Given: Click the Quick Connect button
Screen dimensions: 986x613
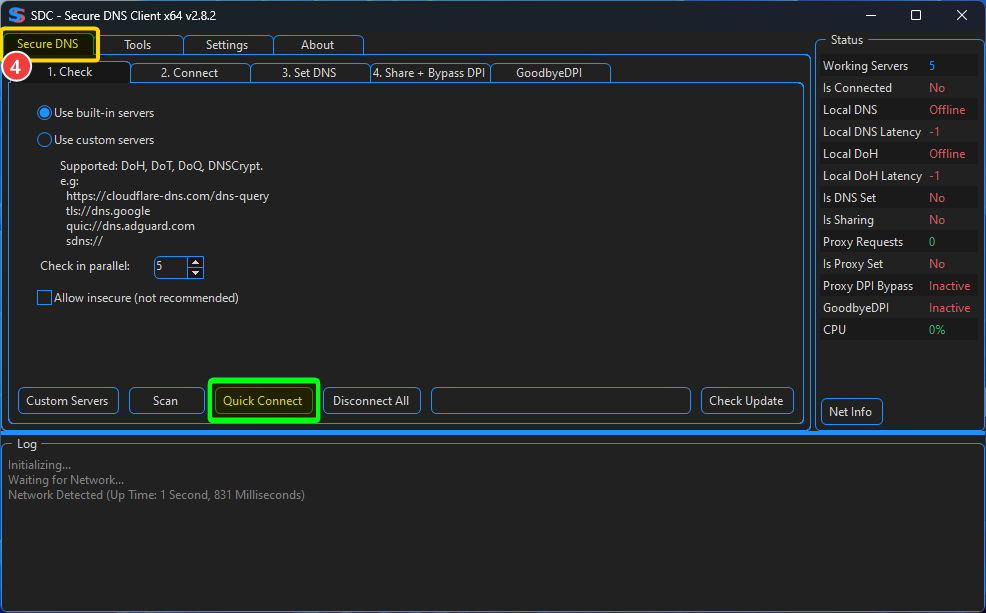Looking at the screenshot, I should coord(263,400).
